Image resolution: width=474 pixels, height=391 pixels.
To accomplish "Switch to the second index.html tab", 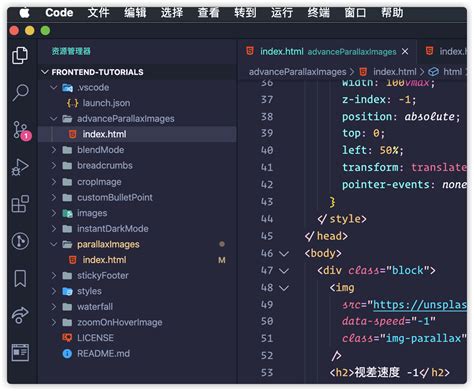I will pos(447,51).
